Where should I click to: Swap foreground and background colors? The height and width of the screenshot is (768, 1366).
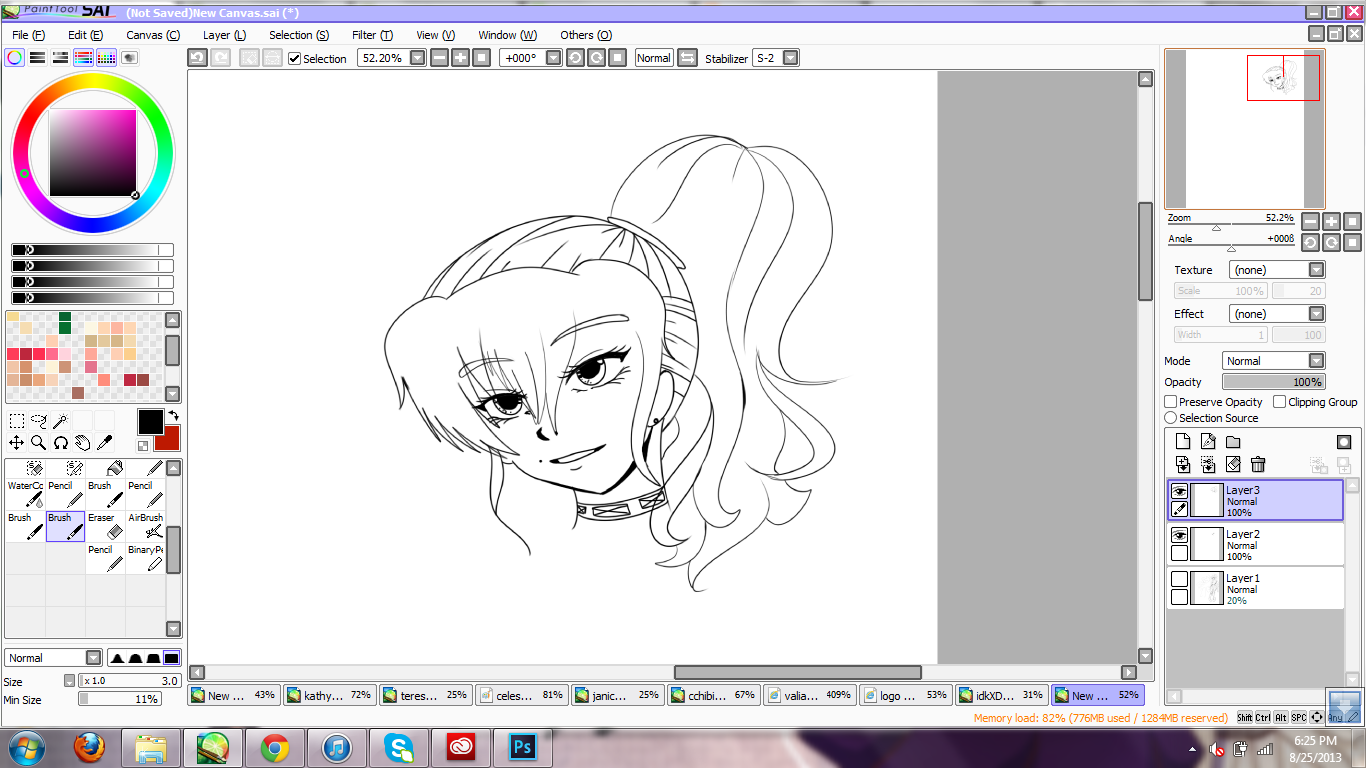[173, 415]
